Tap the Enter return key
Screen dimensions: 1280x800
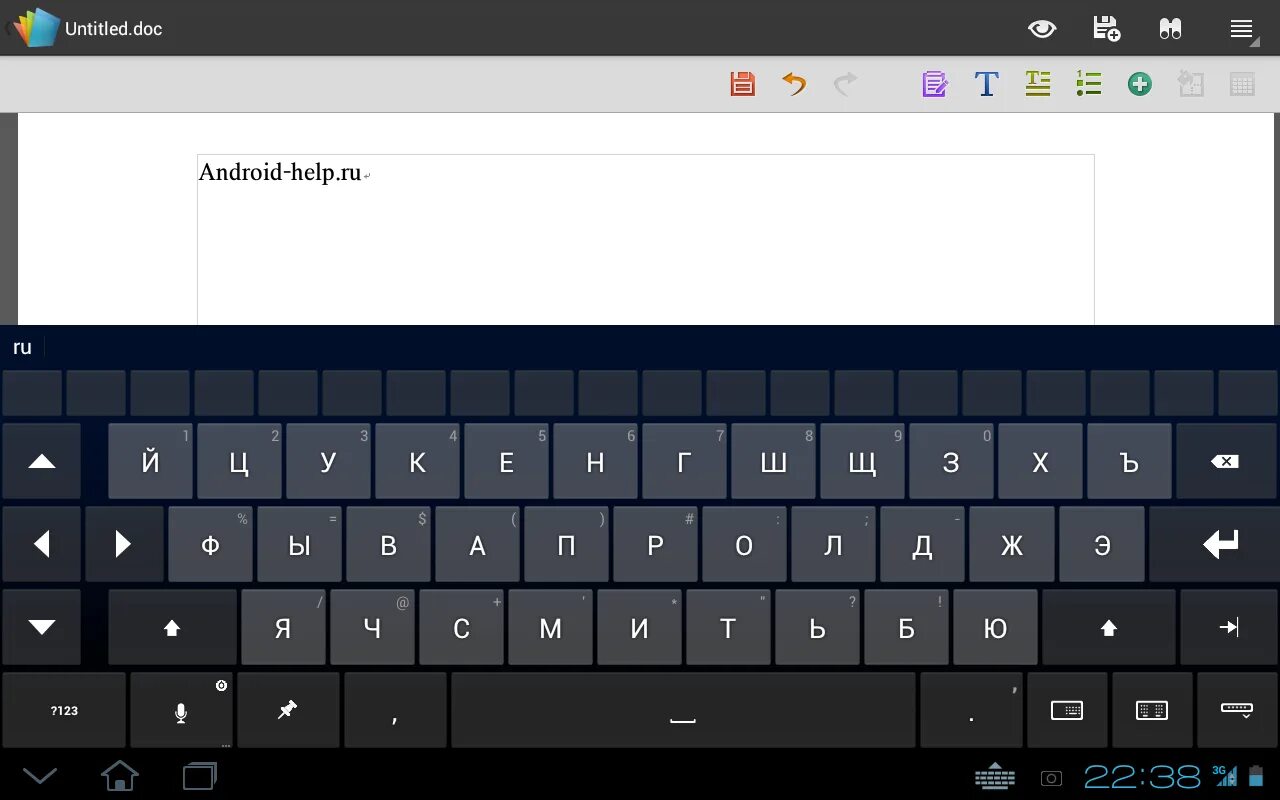click(x=1213, y=544)
